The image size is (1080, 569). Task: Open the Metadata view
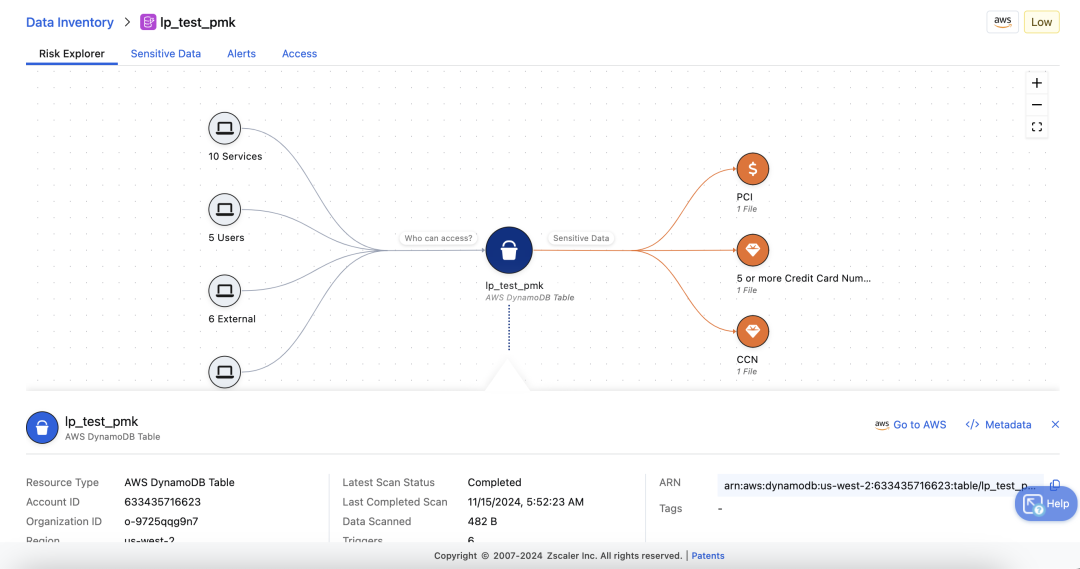[x=998, y=425]
